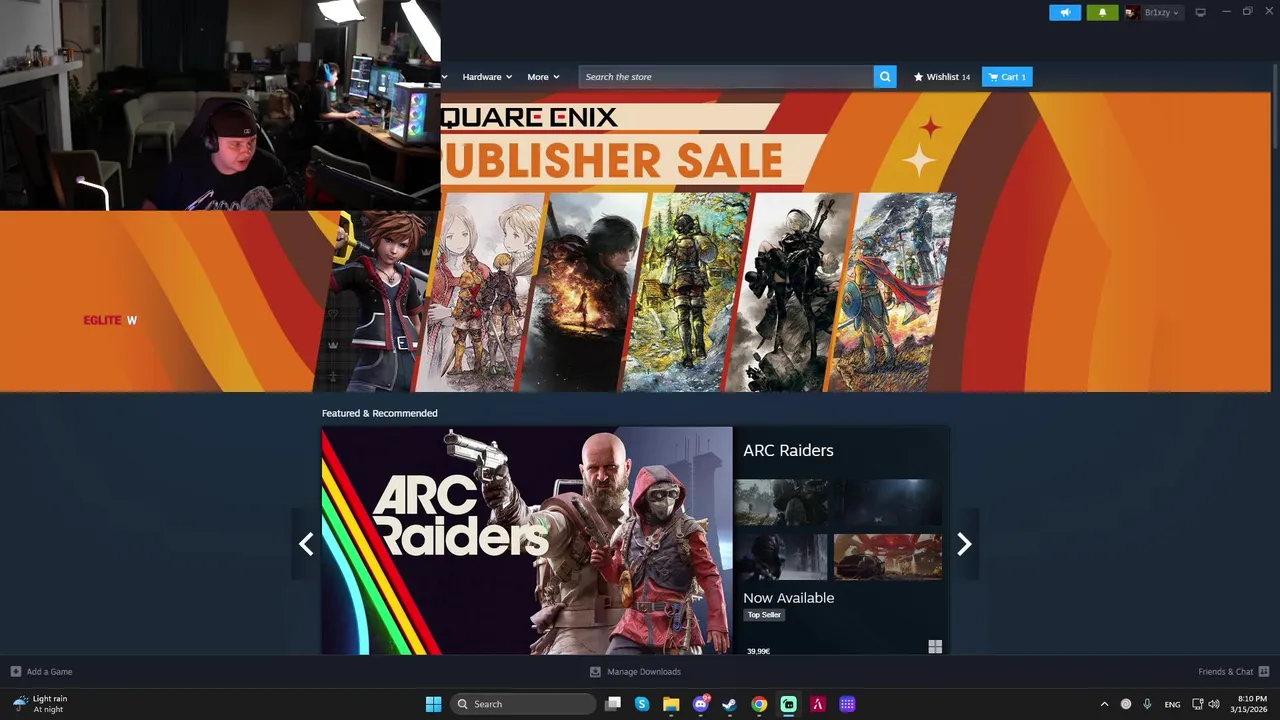Switch to Big Picture mode icon
Screen dimensions: 1280x720
(x=1200, y=12)
